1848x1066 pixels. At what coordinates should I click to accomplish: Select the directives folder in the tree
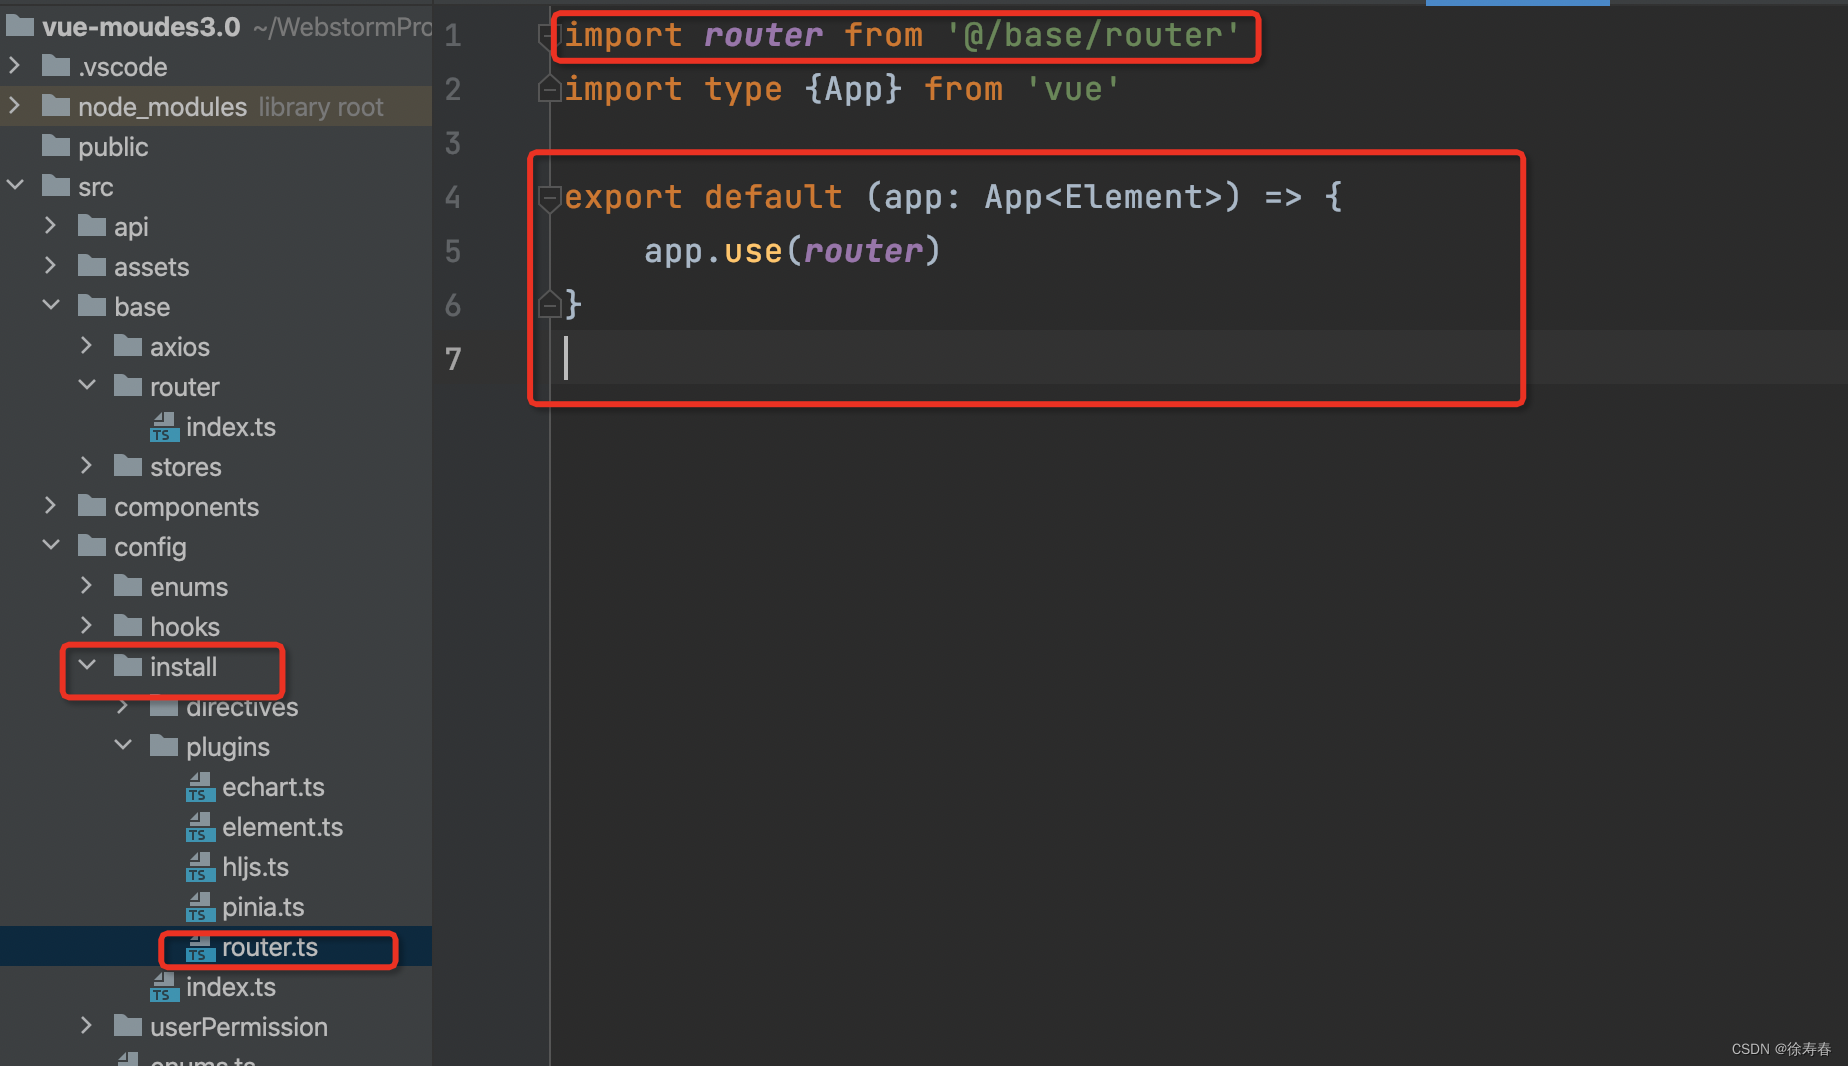click(x=242, y=707)
